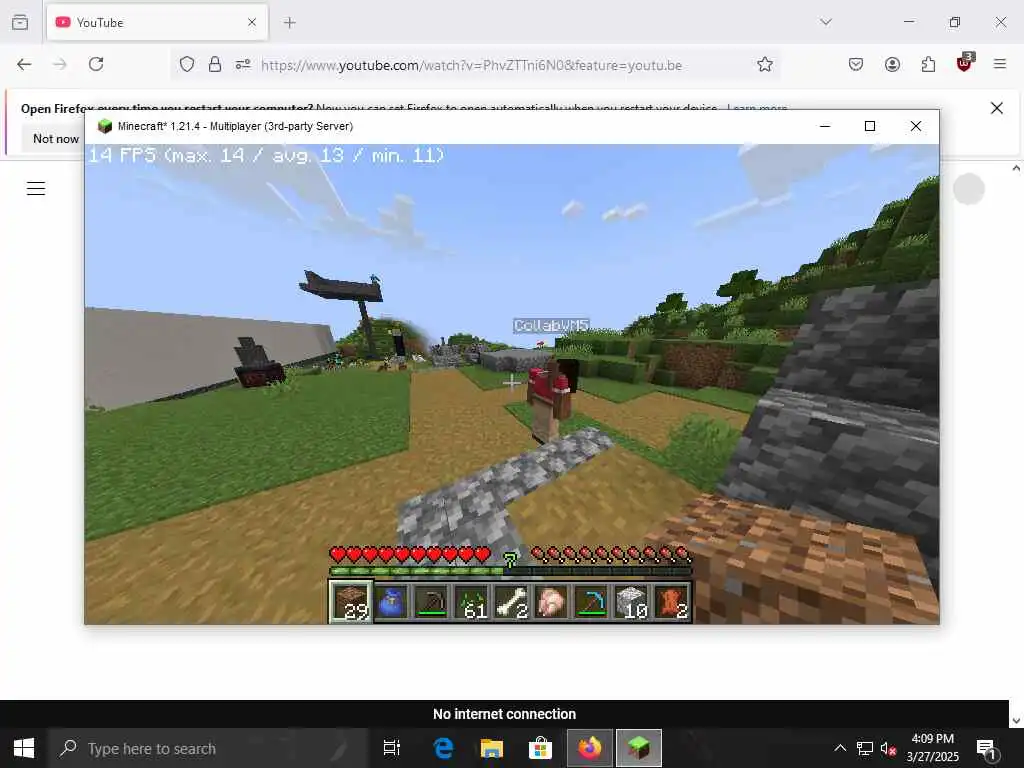Viewport: 1024px width, 768px height.
Task: Open a new Firefox tab
Action: (x=290, y=22)
